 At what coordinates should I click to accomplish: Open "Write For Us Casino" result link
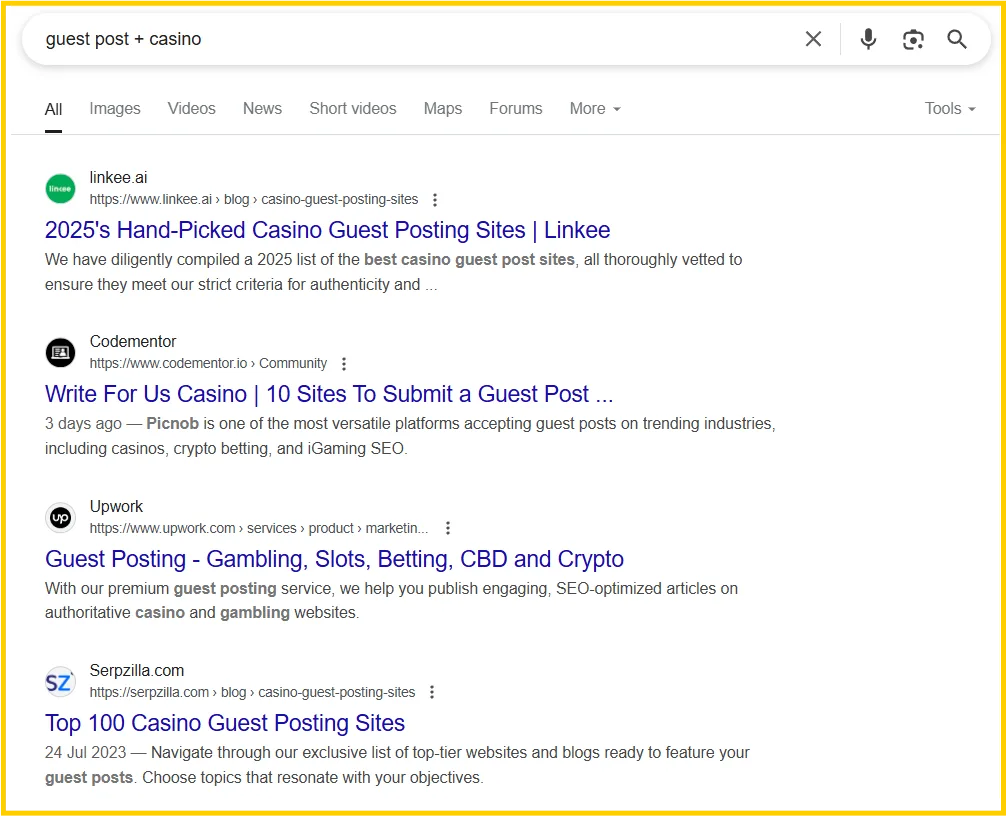point(329,394)
